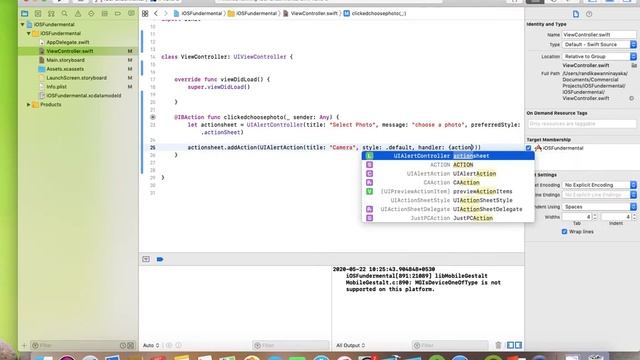Screen dimensions: 640x360
Task: Click the related items grid icon
Action: [x=145, y=13]
